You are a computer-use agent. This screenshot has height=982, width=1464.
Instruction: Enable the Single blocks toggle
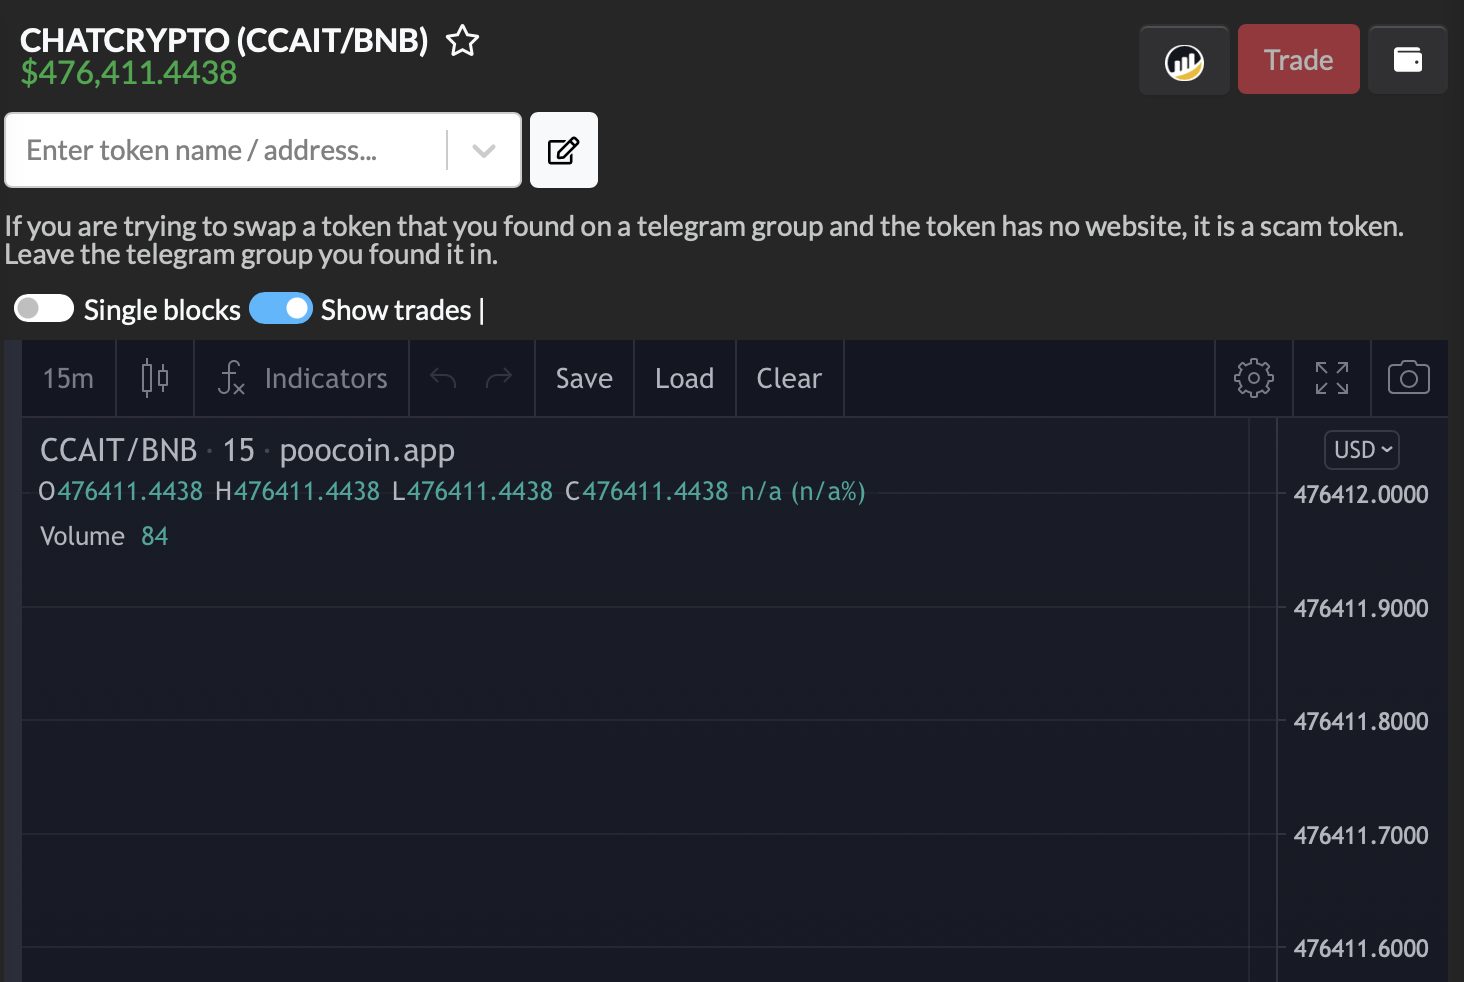[x=44, y=309]
